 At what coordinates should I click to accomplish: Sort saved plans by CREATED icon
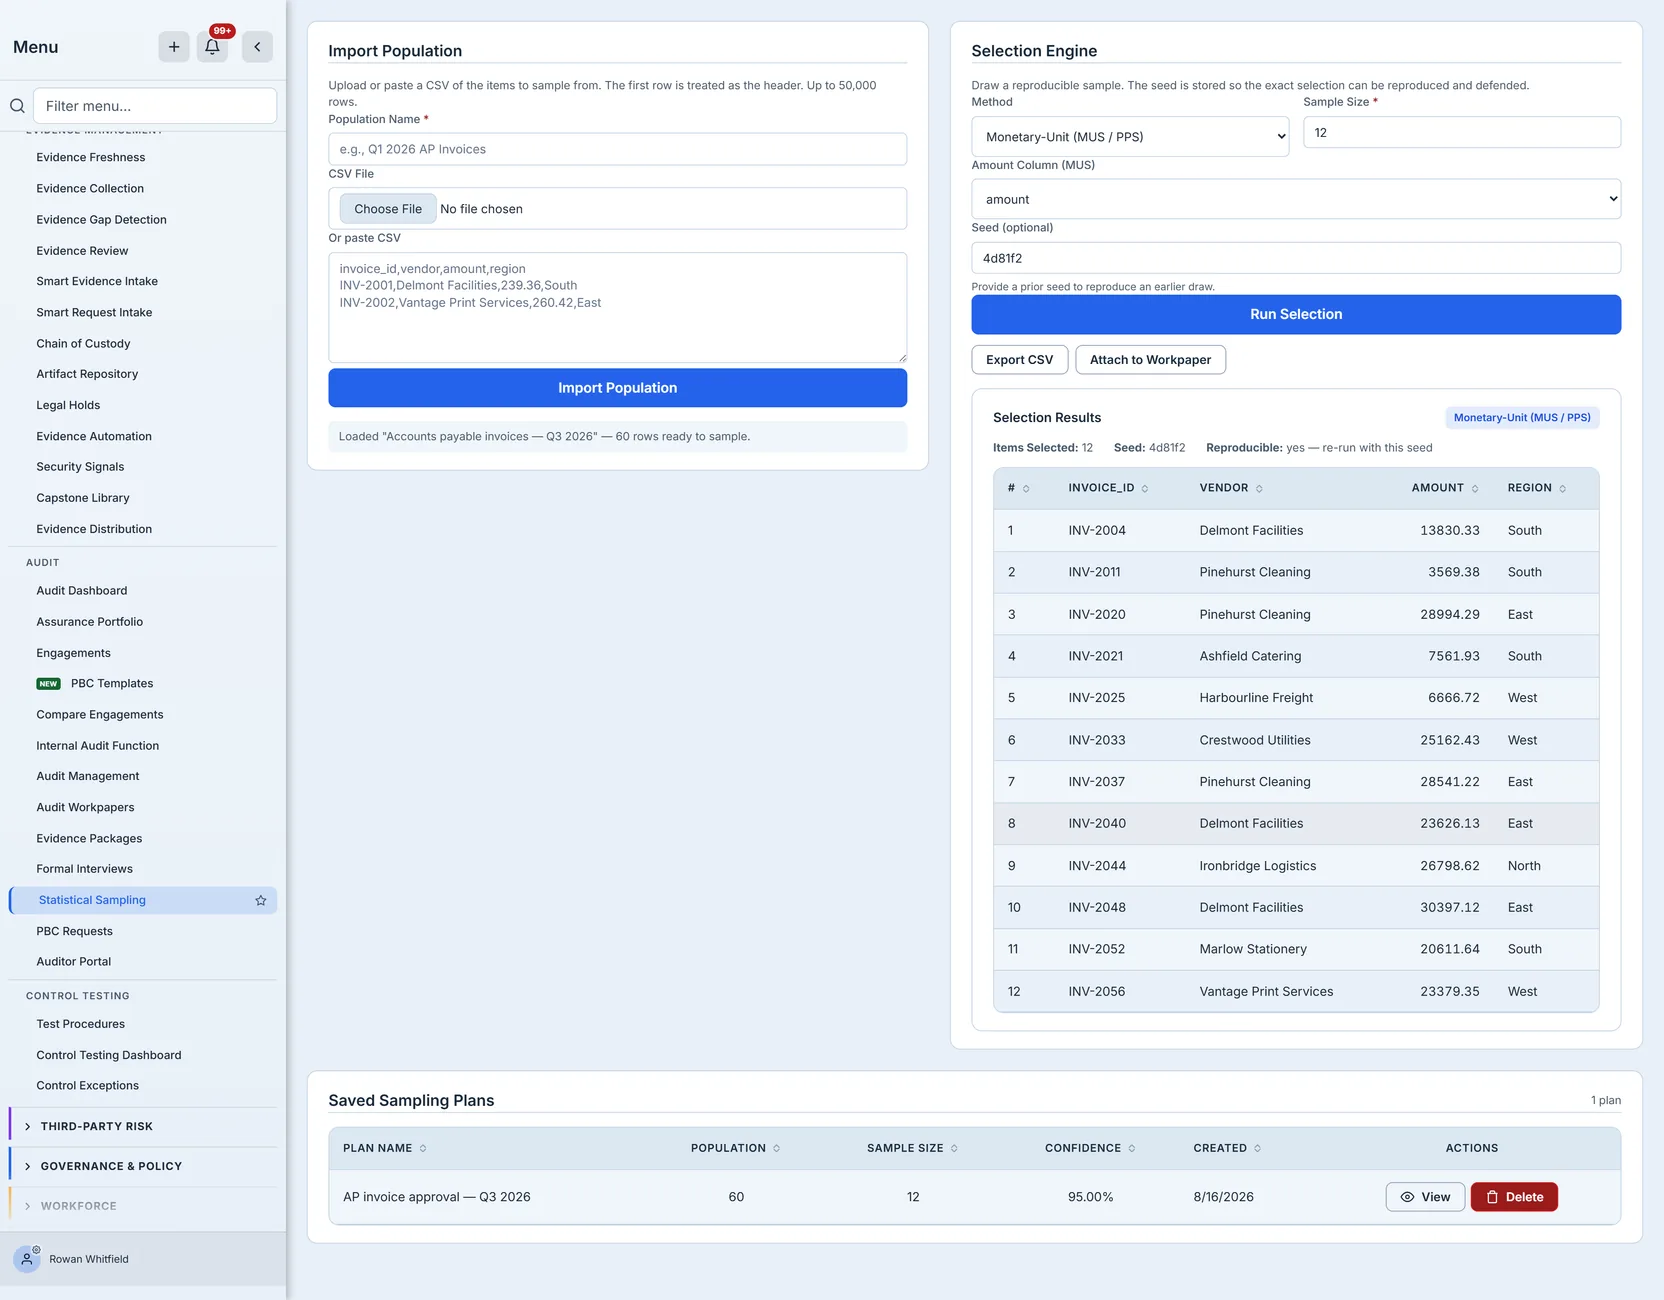pos(1258,1148)
